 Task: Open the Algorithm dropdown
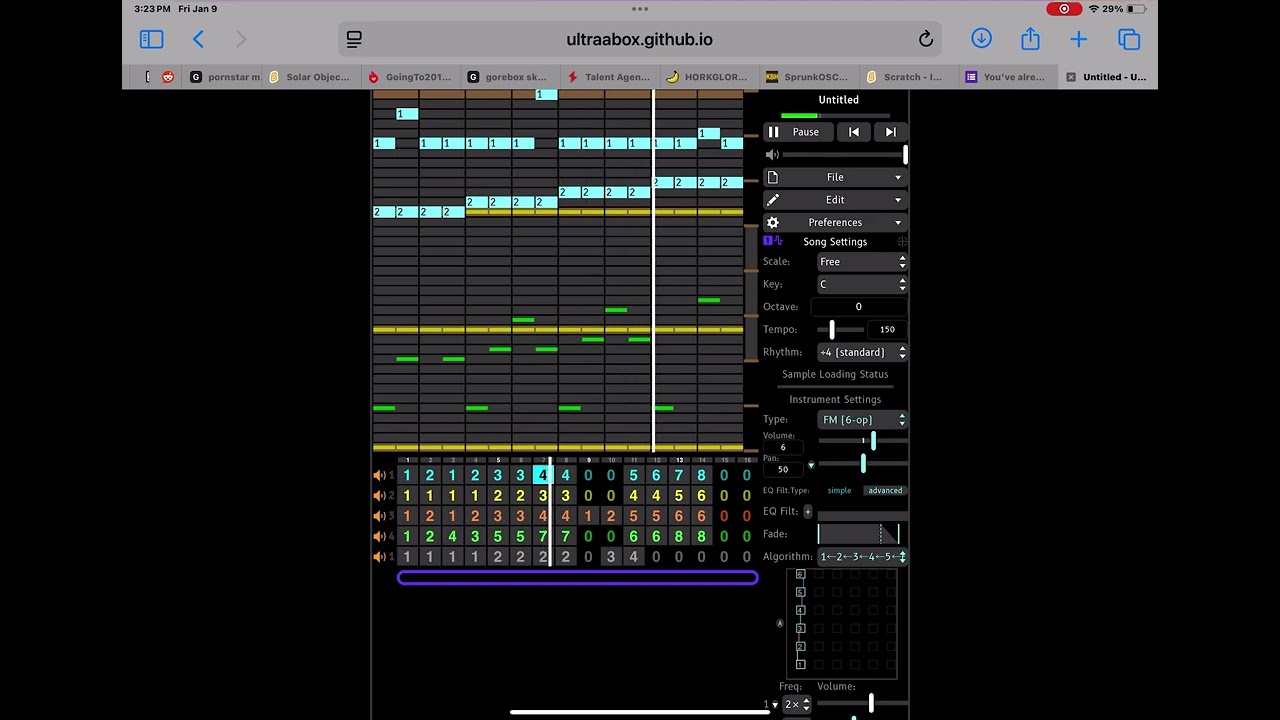click(x=862, y=557)
